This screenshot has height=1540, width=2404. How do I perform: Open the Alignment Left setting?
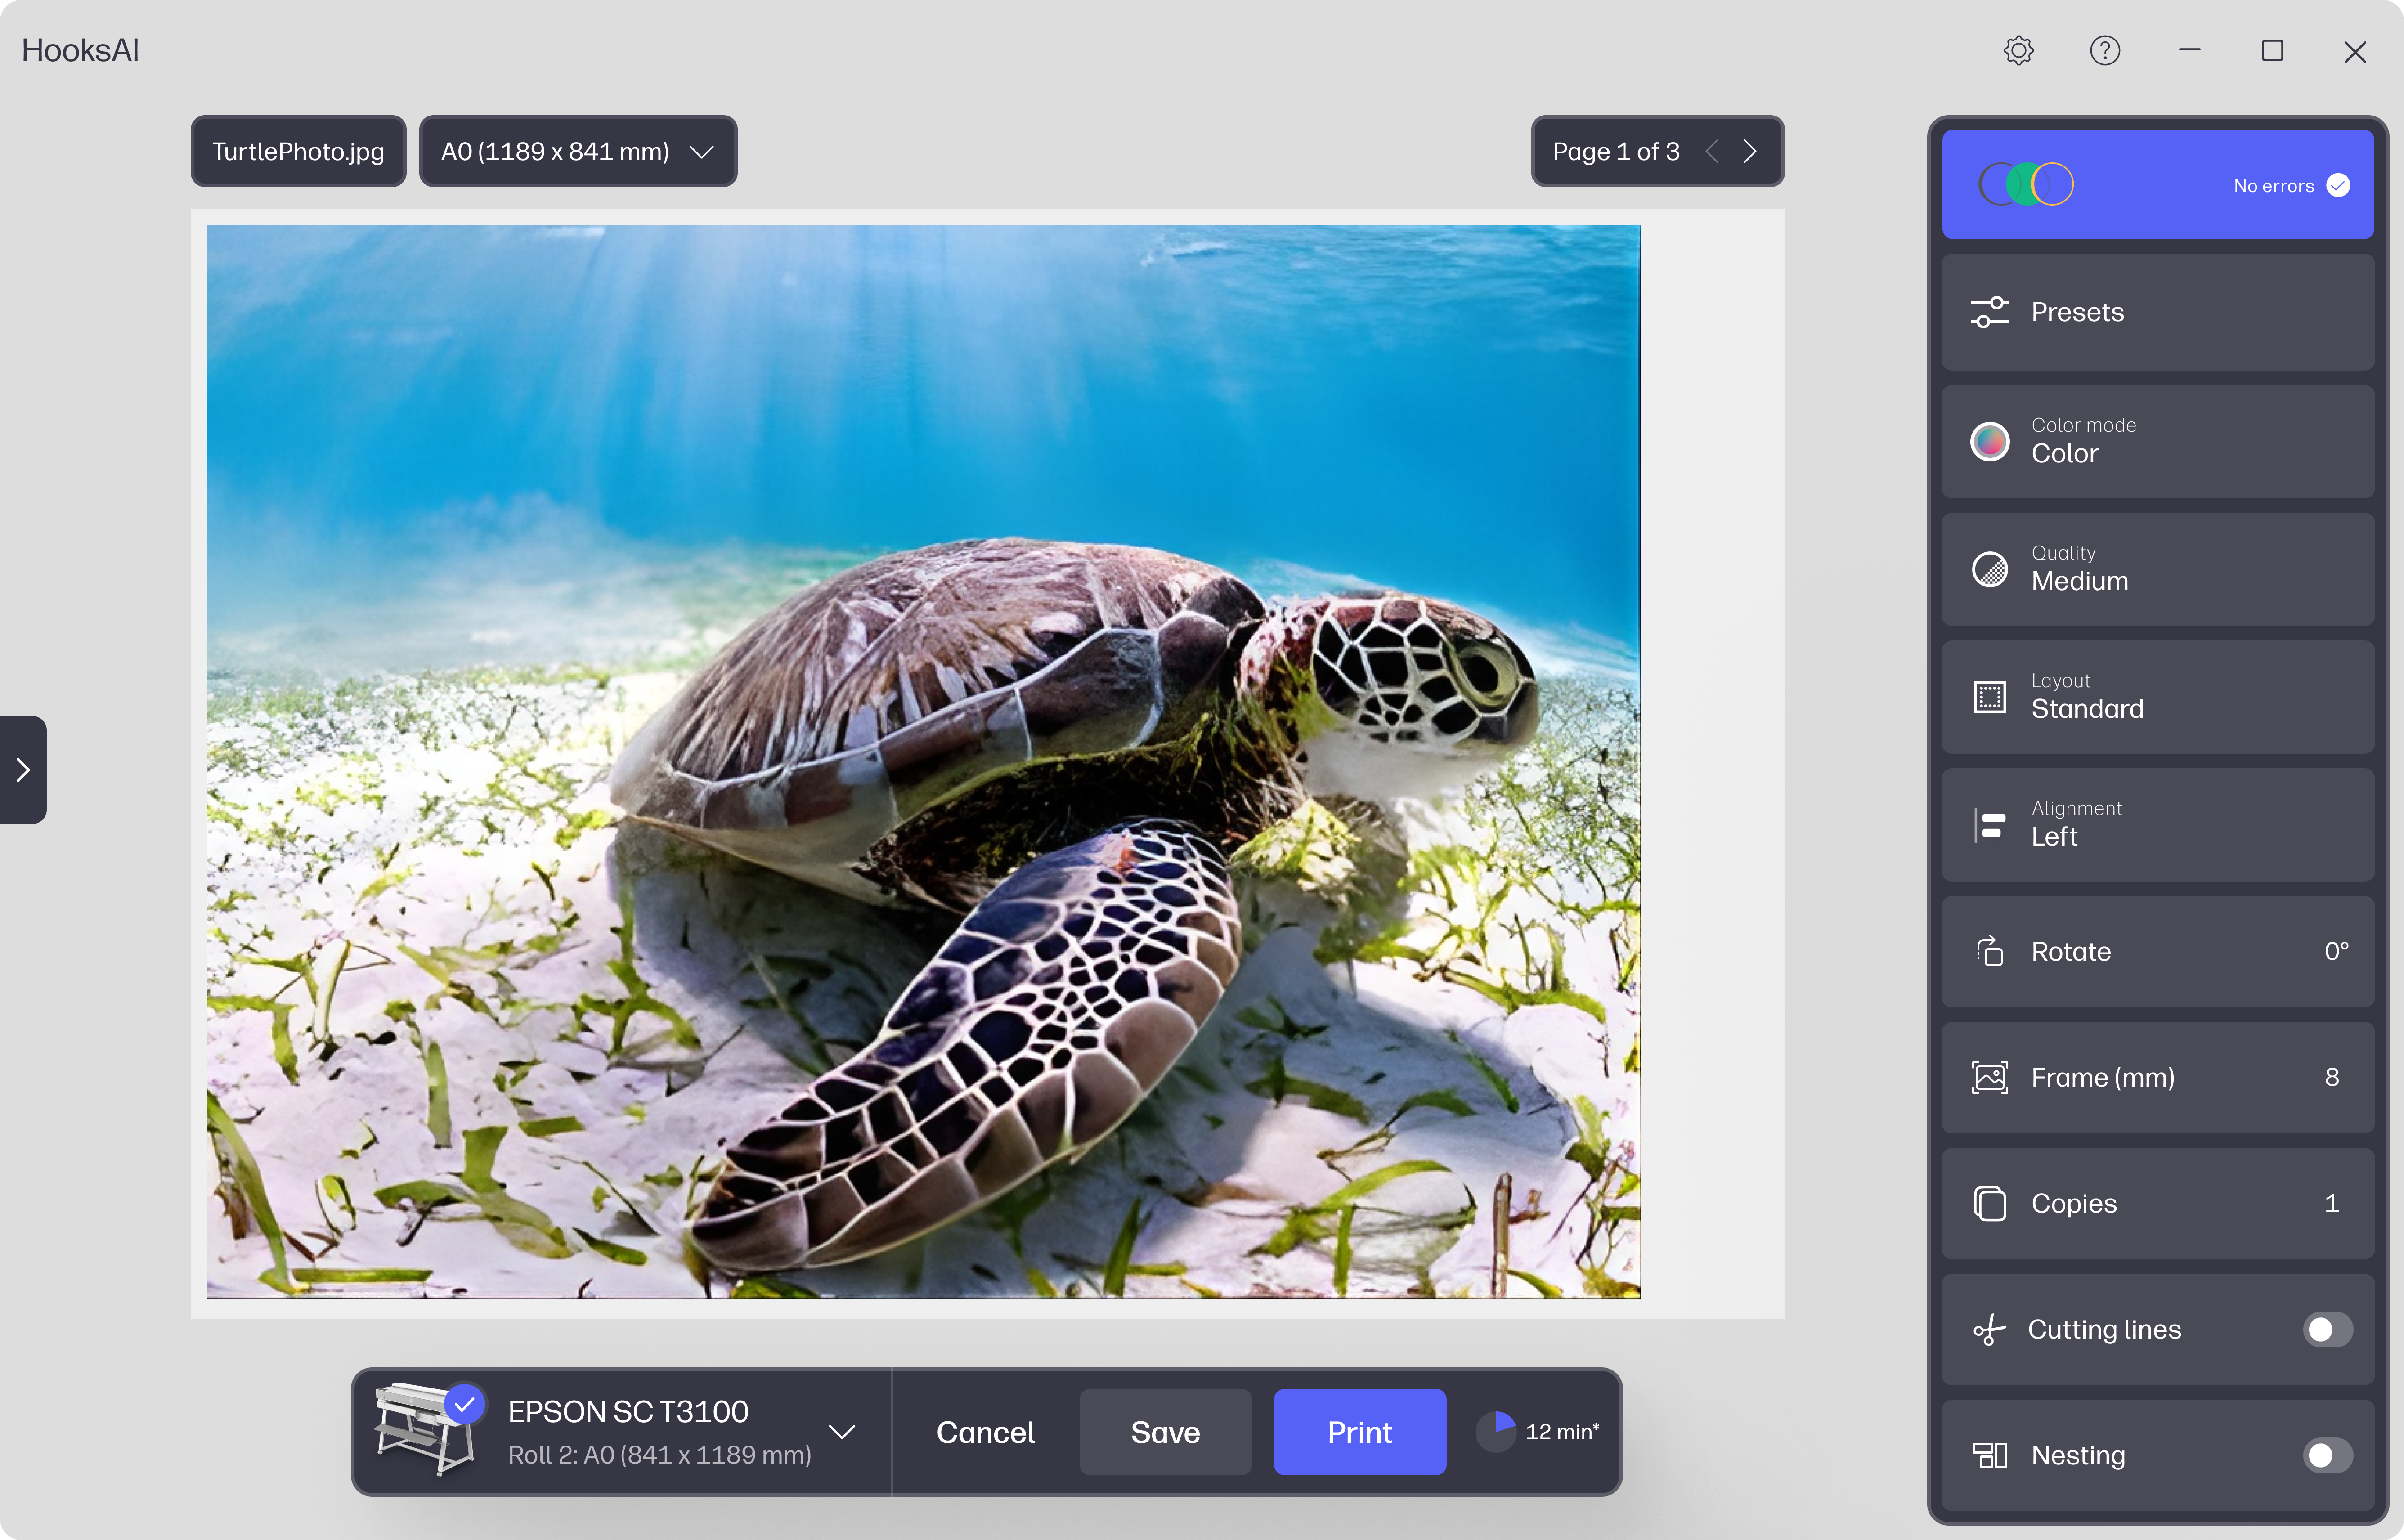(2157, 825)
